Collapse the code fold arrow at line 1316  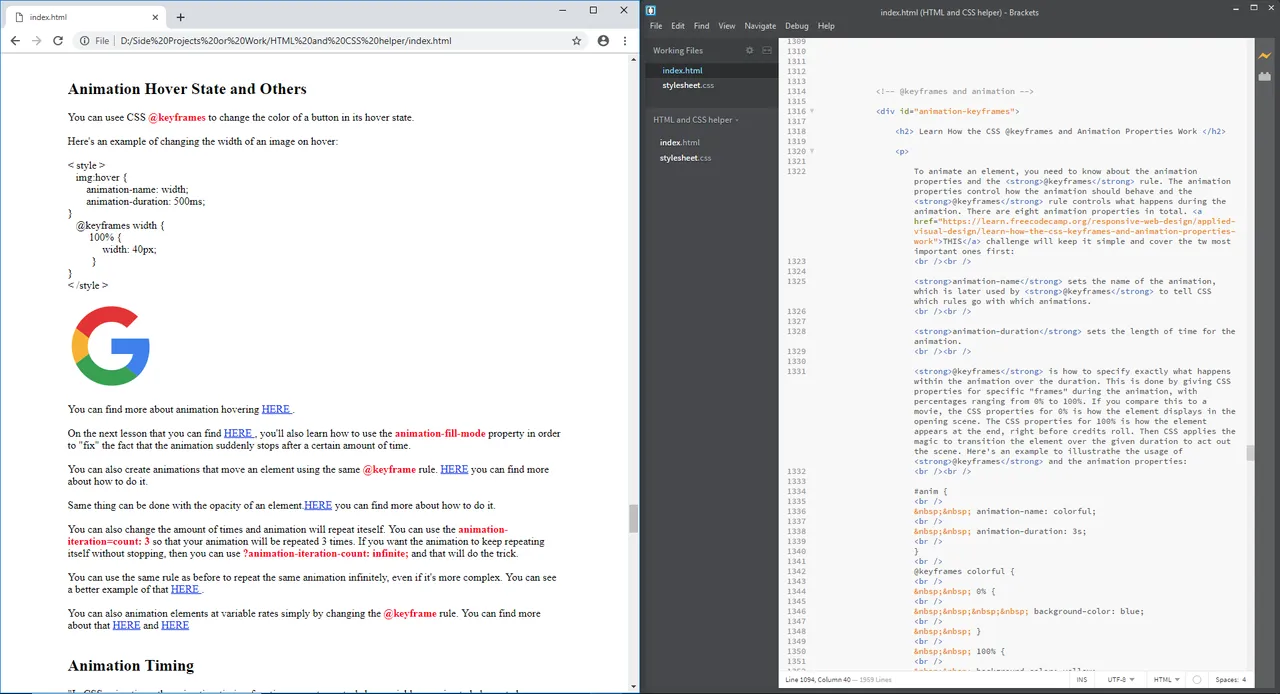[812, 111]
